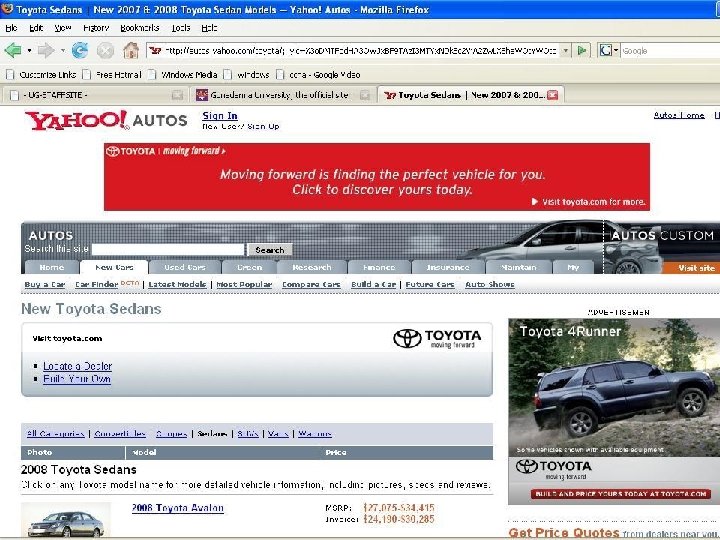Close the UG-STAFFSITE tab
Screen dimensions: 720x540
tap(177, 95)
